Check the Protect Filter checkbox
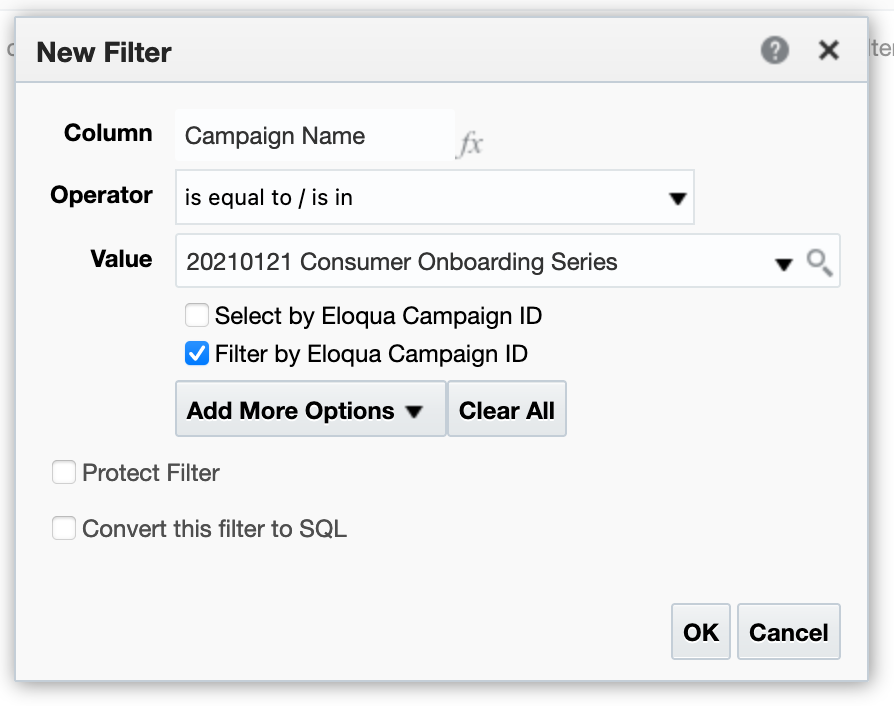 [x=64, y=472]
